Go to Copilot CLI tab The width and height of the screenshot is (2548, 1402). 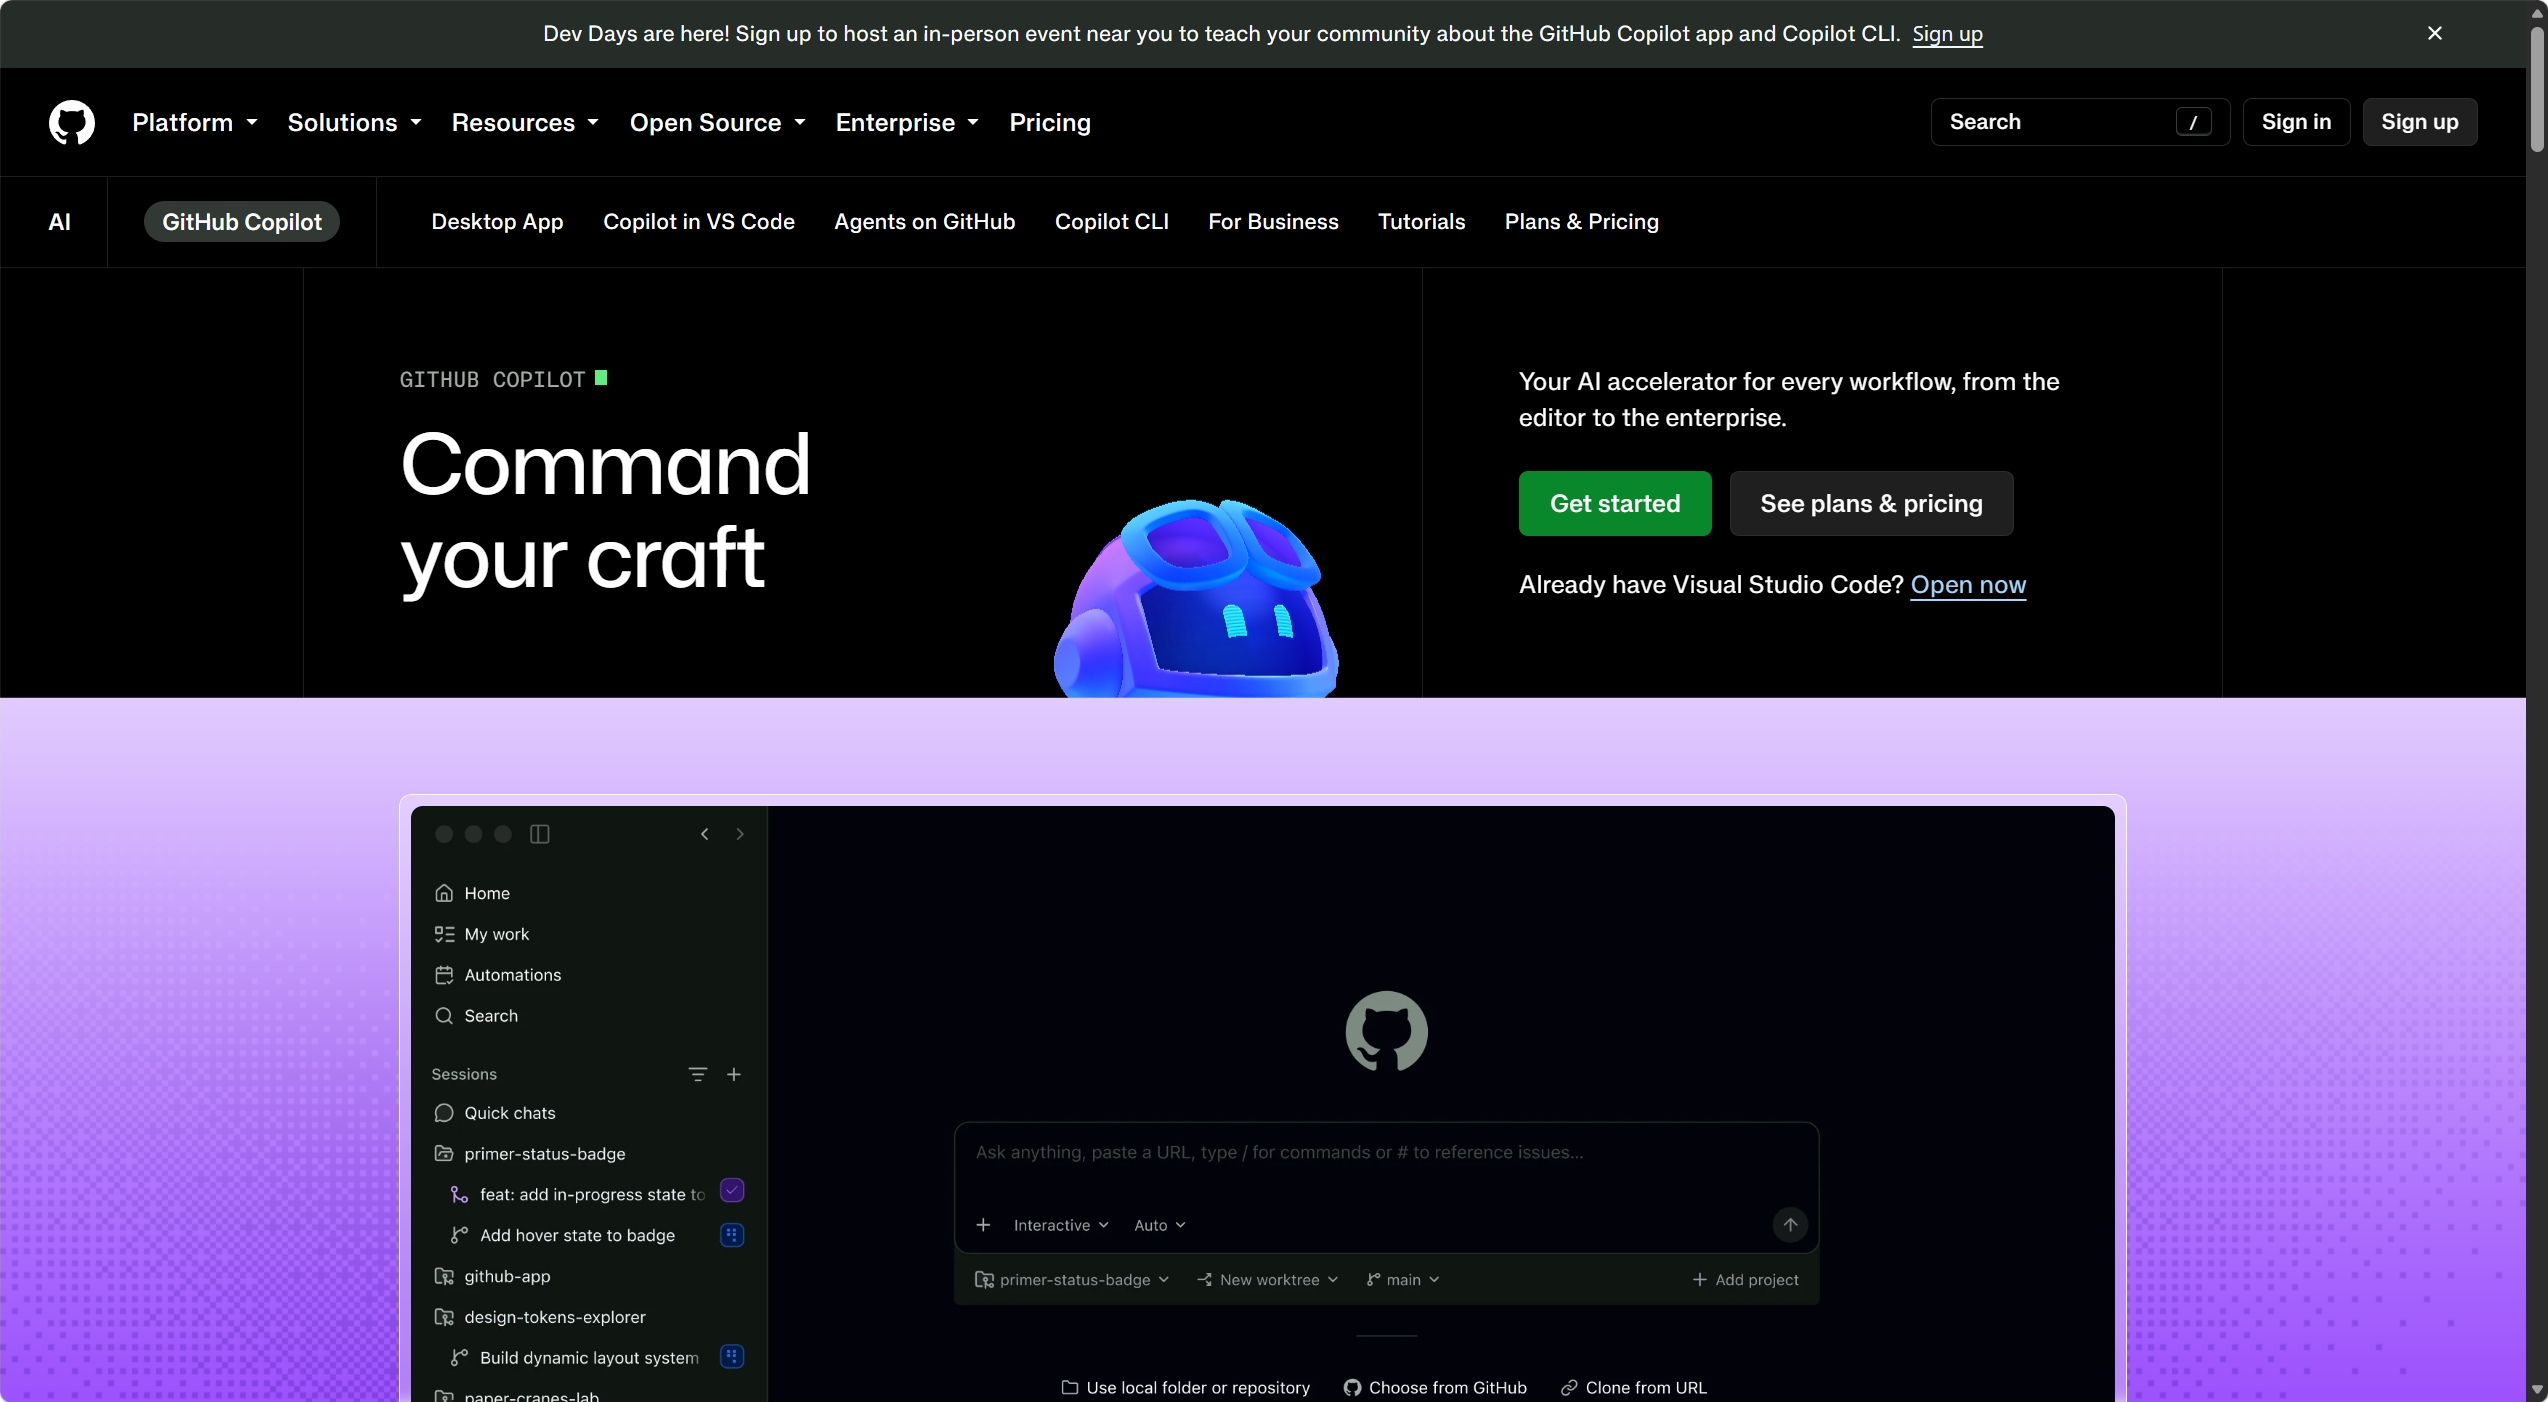point(1112,222)
